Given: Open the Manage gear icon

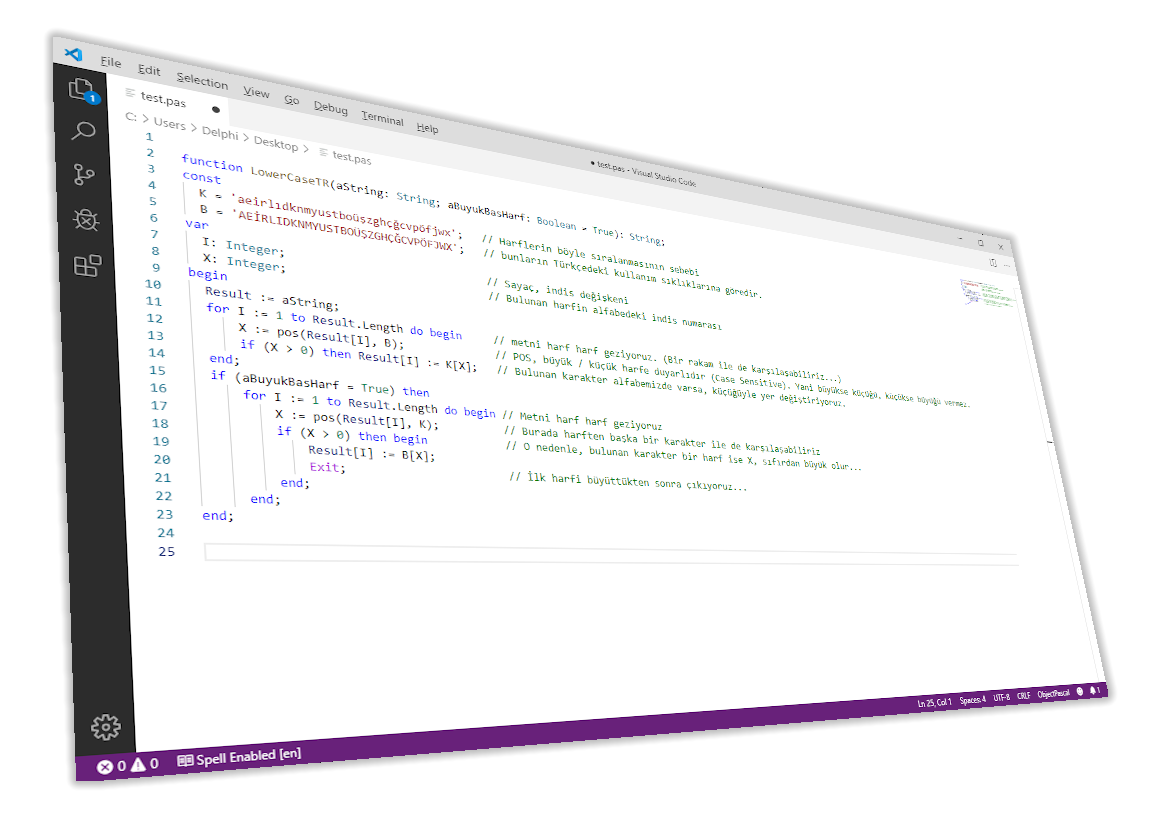Looking at the screenshot, I should point(105,727).
